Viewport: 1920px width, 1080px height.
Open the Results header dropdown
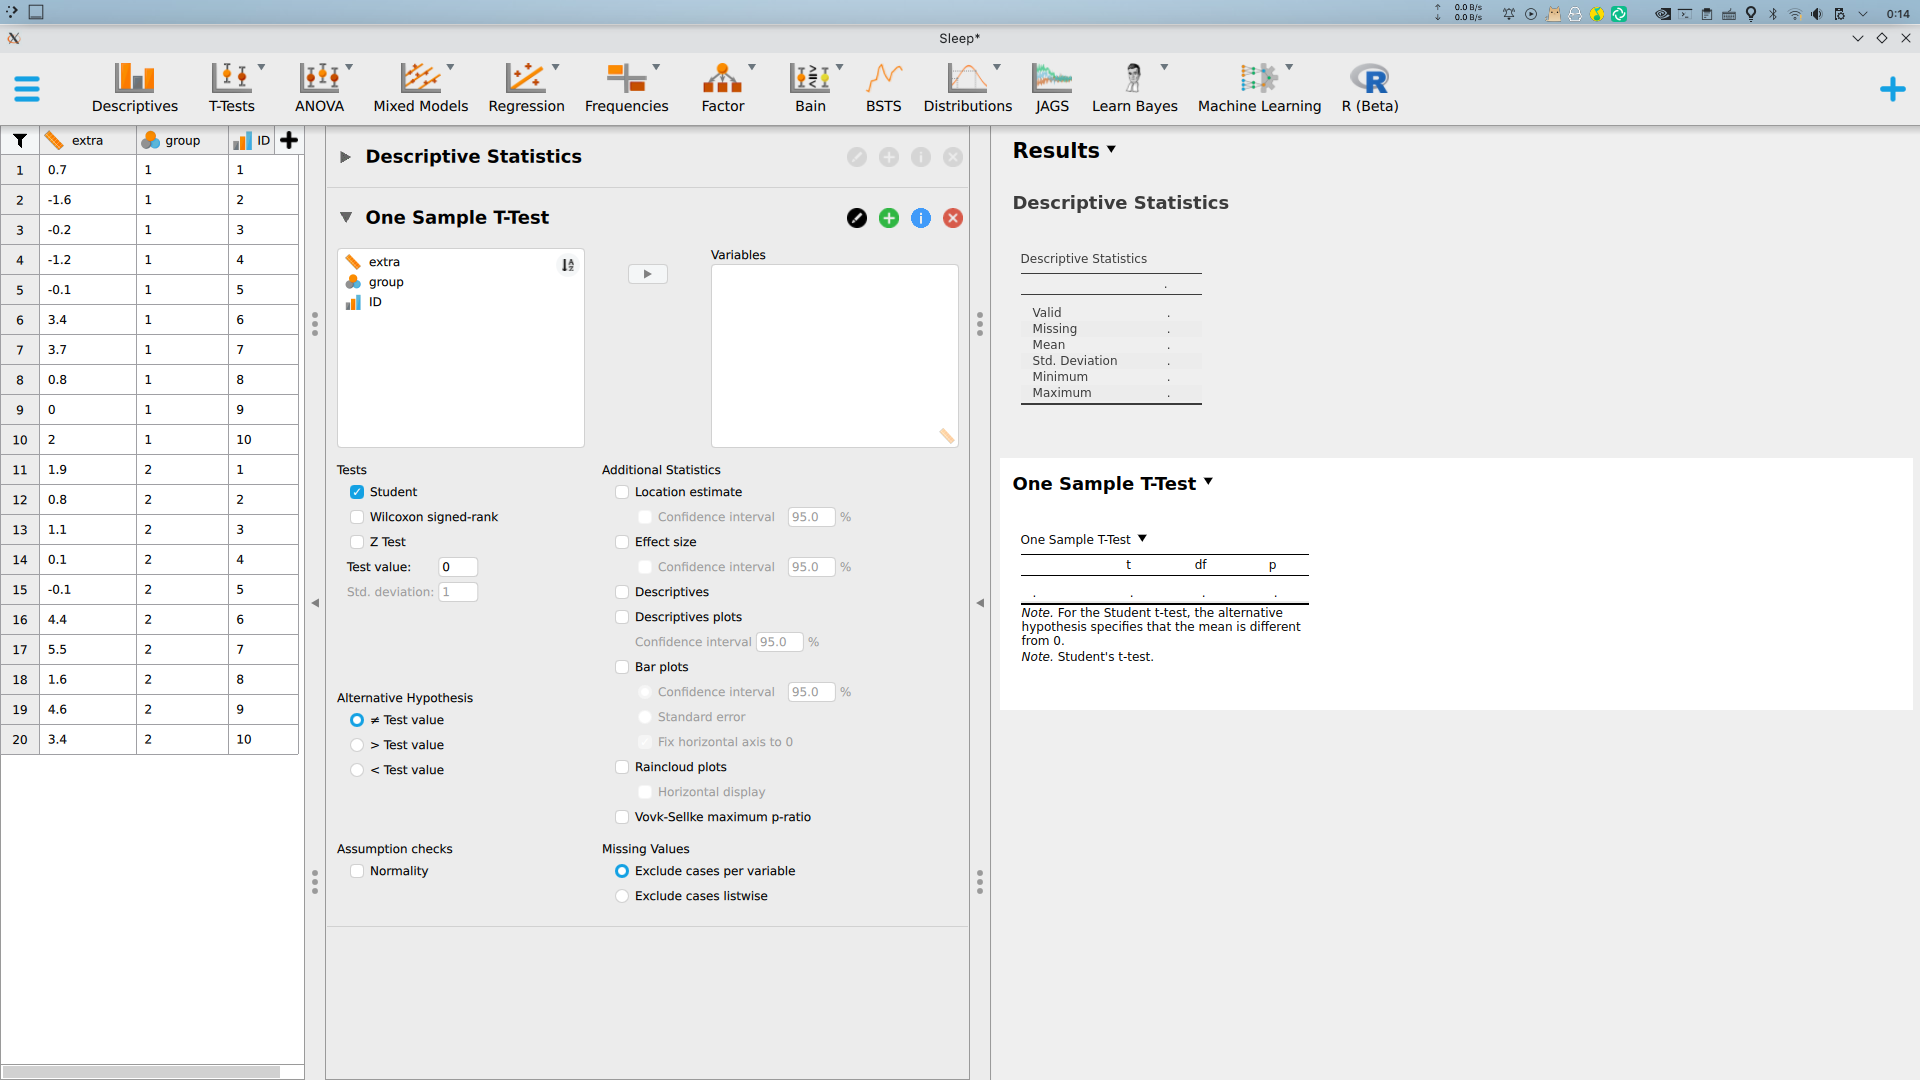(1111, 150)
